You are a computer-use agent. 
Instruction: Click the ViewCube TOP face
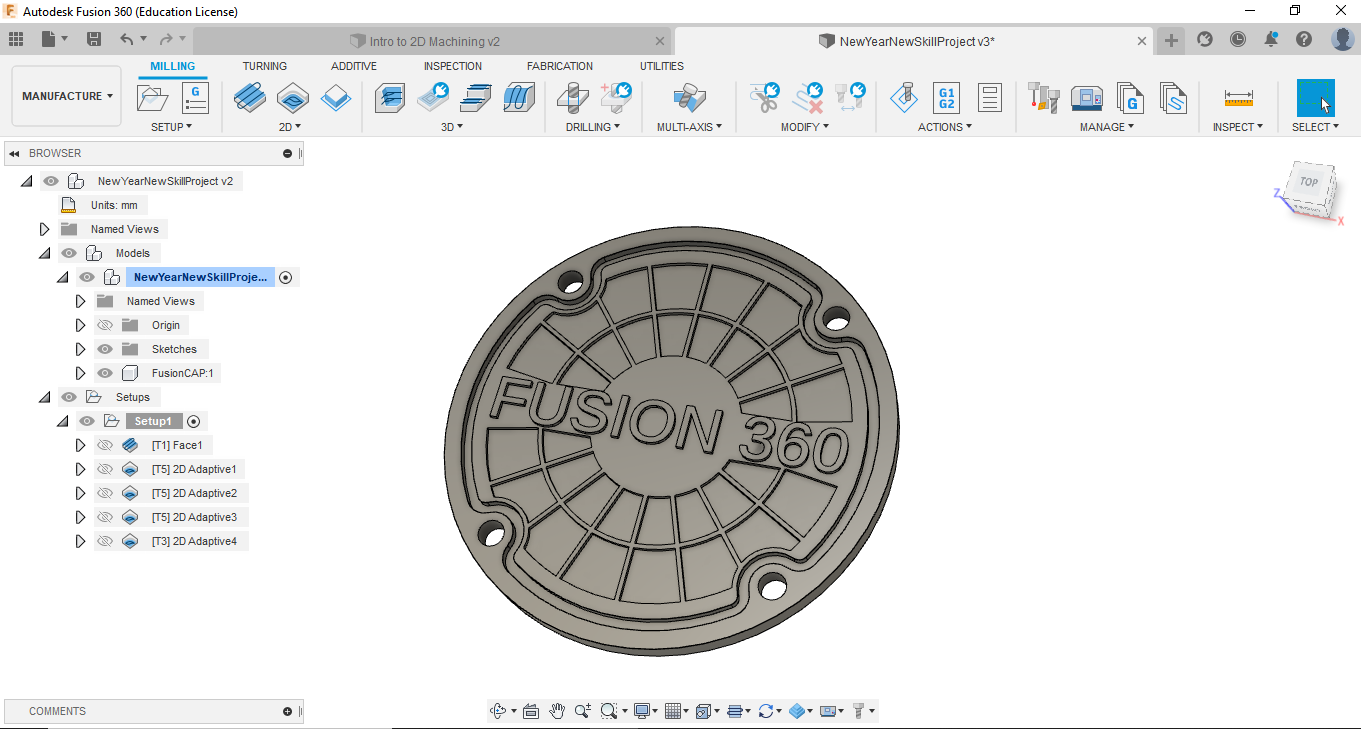coord(1308,183)
